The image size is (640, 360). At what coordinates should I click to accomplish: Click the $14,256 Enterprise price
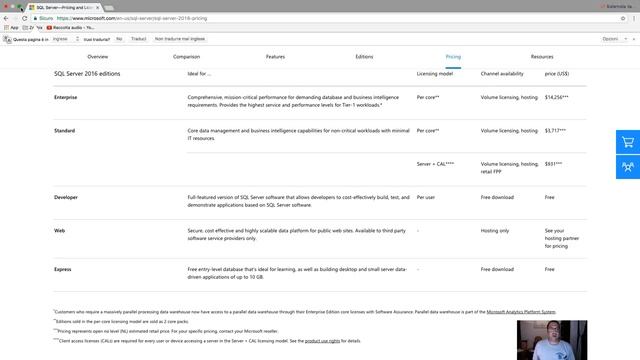556,98
